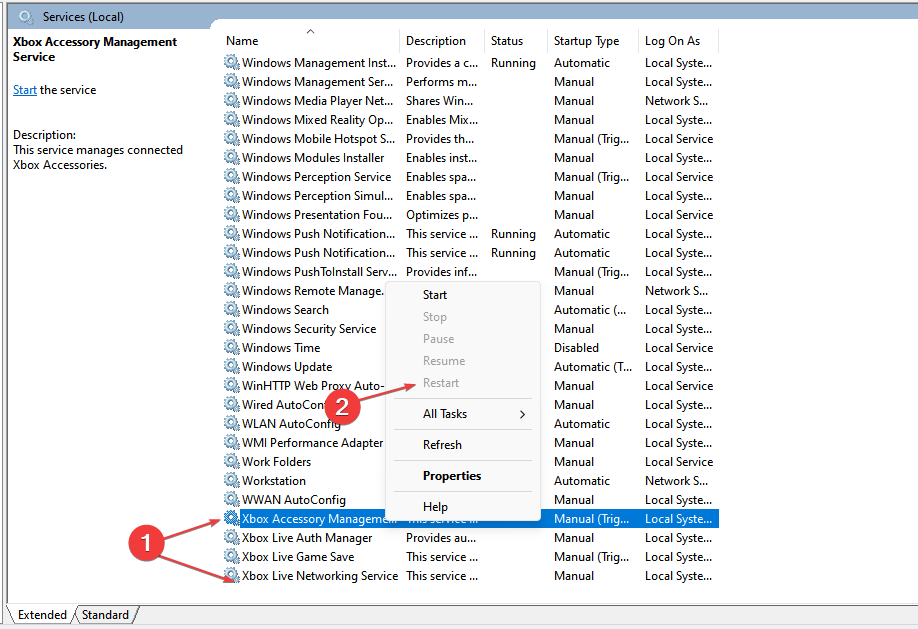Expand the All Tasks submenu
This screenshot has height=629, width=918.
pyautogui.click(x=463, y=413)
